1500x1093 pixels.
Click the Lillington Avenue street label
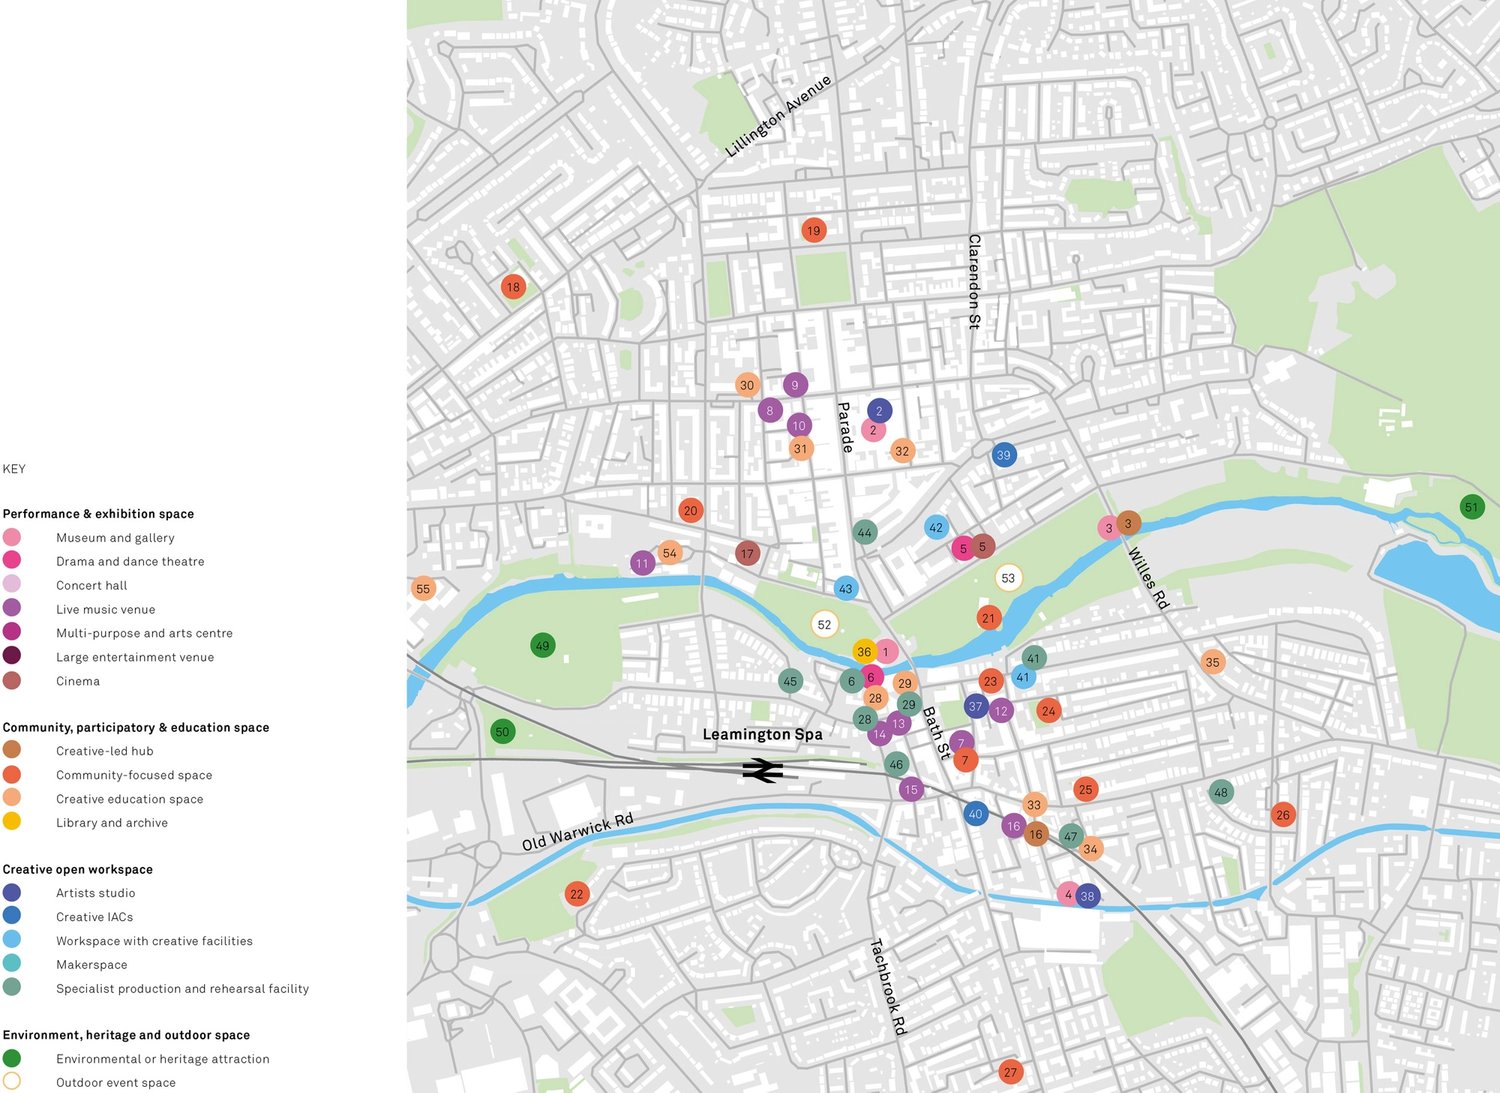[x=778, y=116]
